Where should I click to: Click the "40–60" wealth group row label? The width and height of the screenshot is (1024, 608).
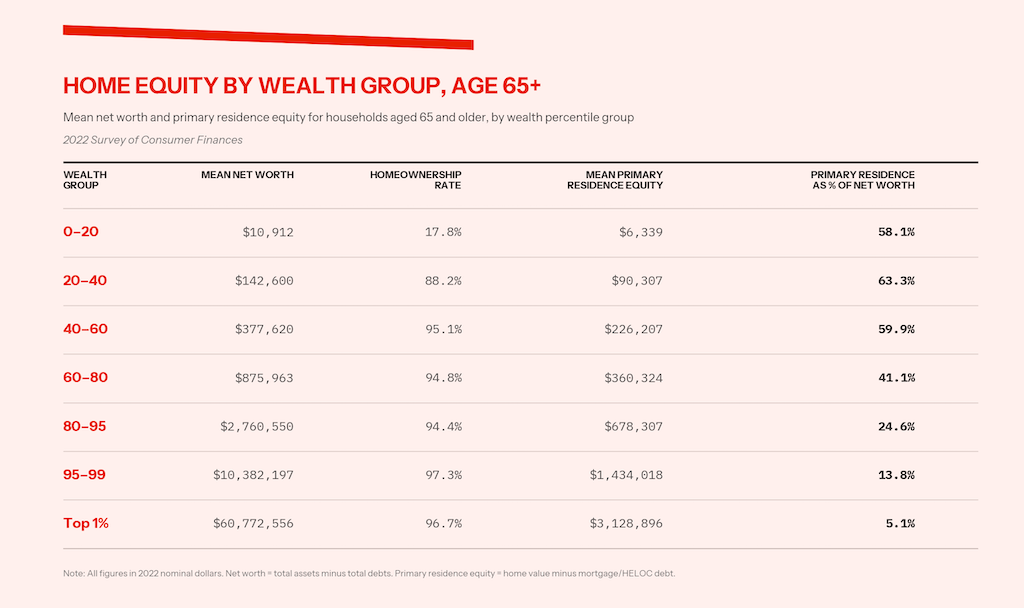pyautogui.click(x=85, y=329)
